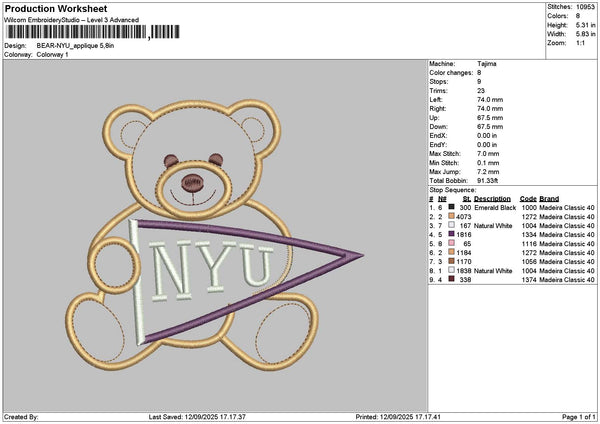Click the Left value '74.0 mm'

point(490,99)
